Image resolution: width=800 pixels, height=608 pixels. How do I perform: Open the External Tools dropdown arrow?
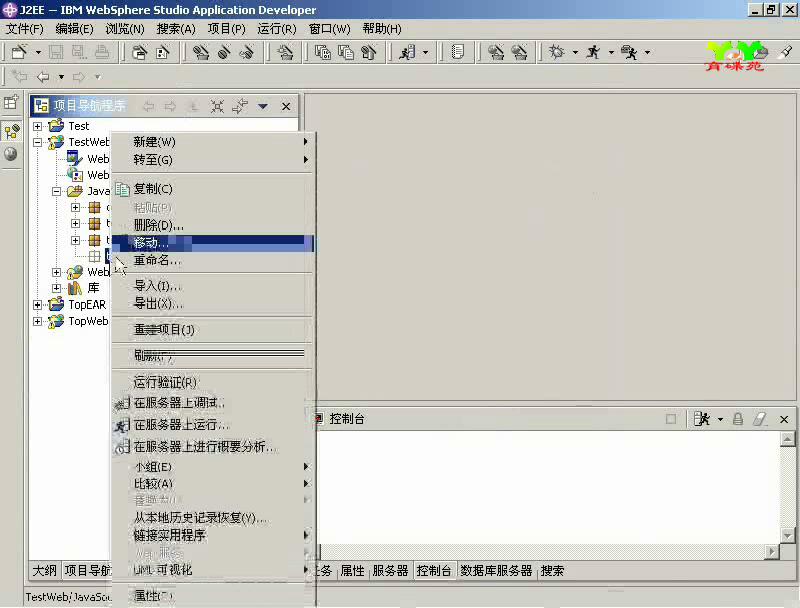pos(647,52)
